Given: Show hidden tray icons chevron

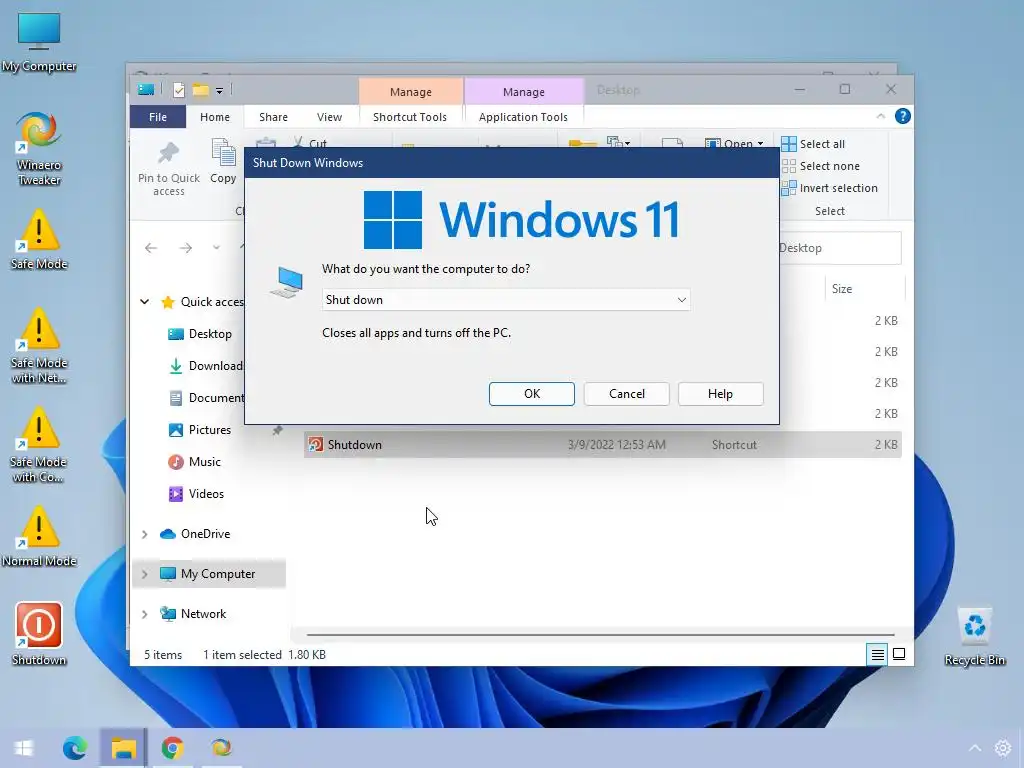Looking at the screenshot, I should pos(975,748).
